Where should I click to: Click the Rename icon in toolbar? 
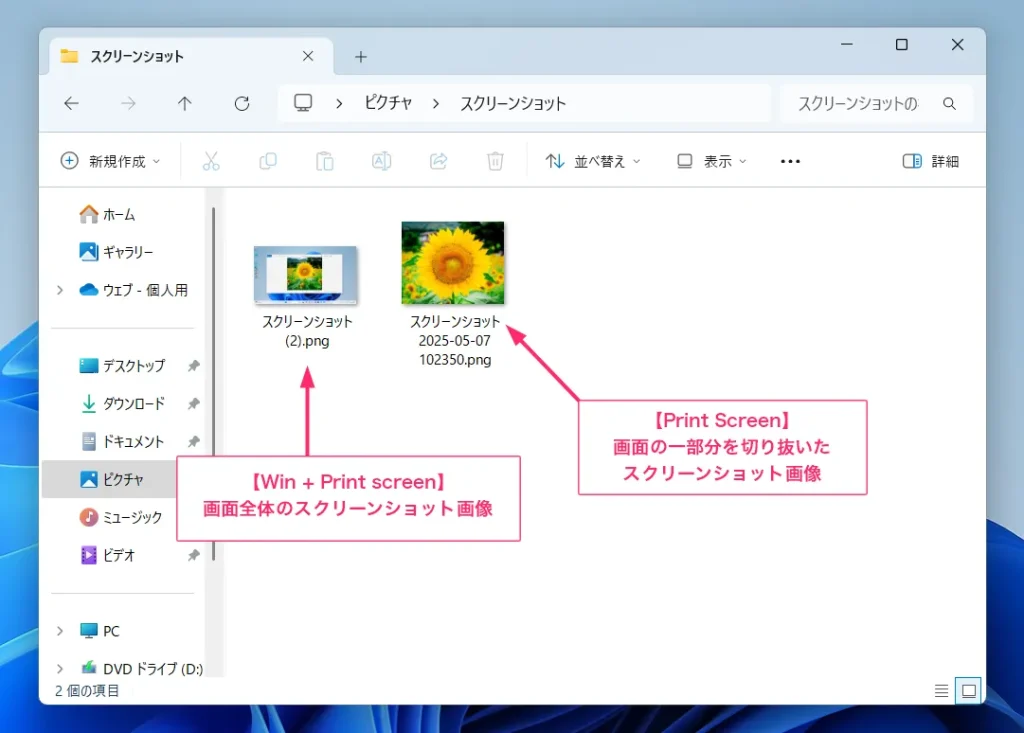381,161
